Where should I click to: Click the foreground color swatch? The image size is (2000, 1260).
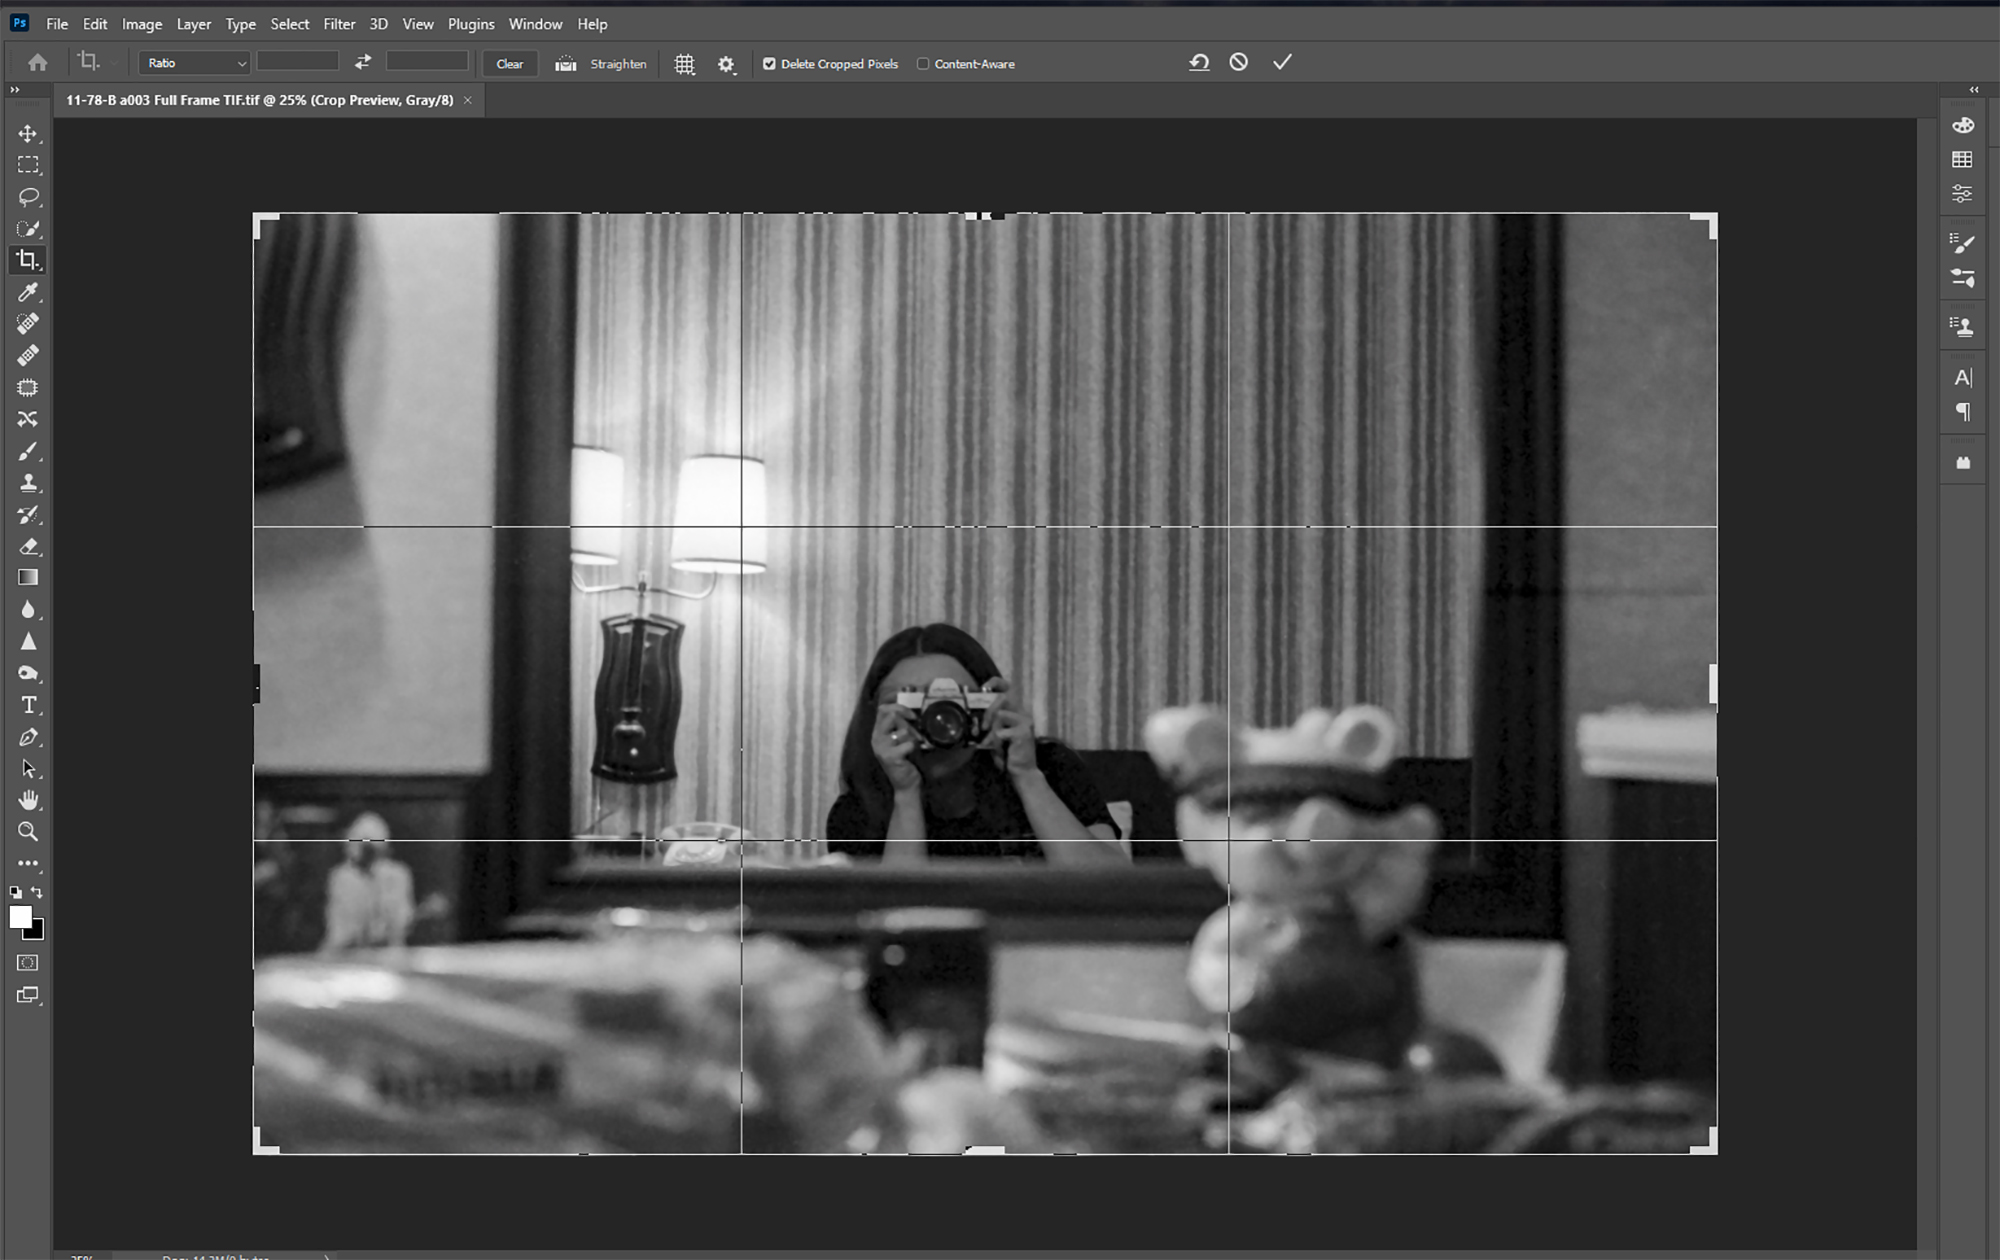[x=20, y=917]
